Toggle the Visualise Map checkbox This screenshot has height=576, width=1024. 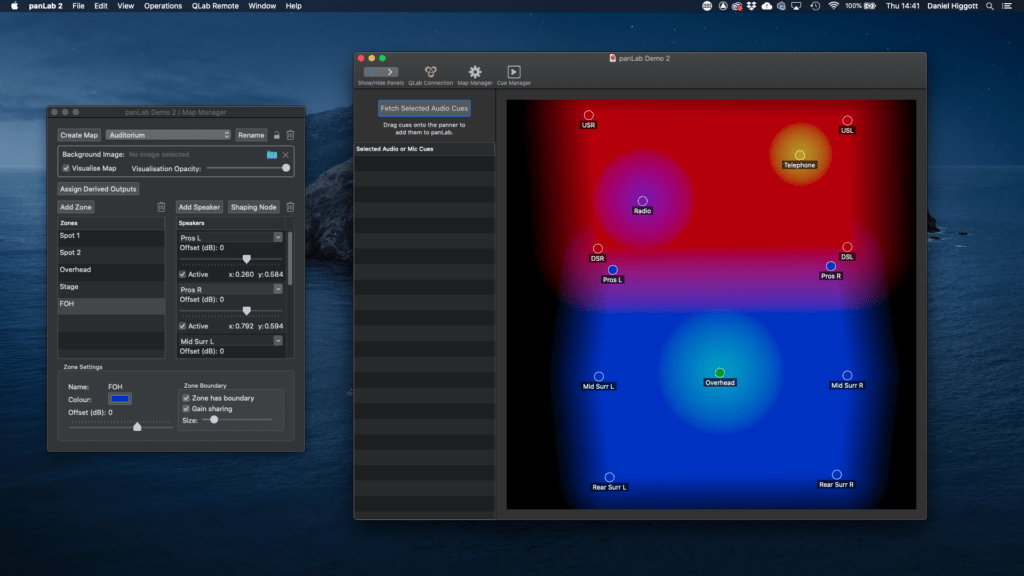[x=64, y=168]
